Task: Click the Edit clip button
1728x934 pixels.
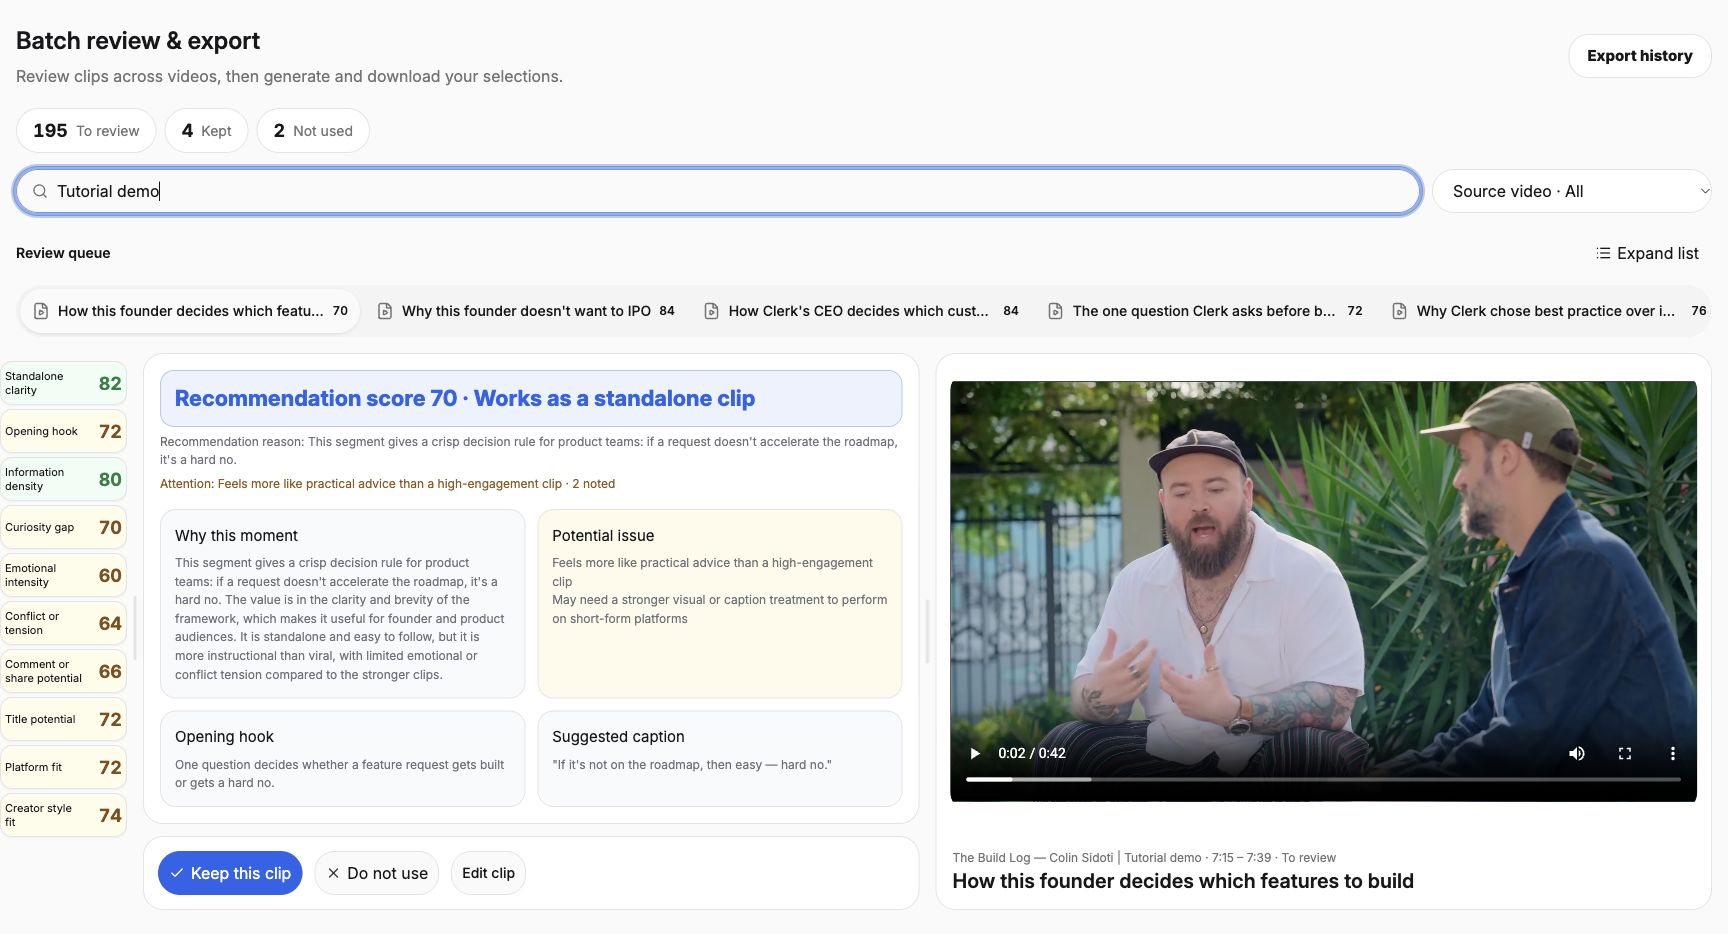Action: pyautogui.click(x=488, y=873)
